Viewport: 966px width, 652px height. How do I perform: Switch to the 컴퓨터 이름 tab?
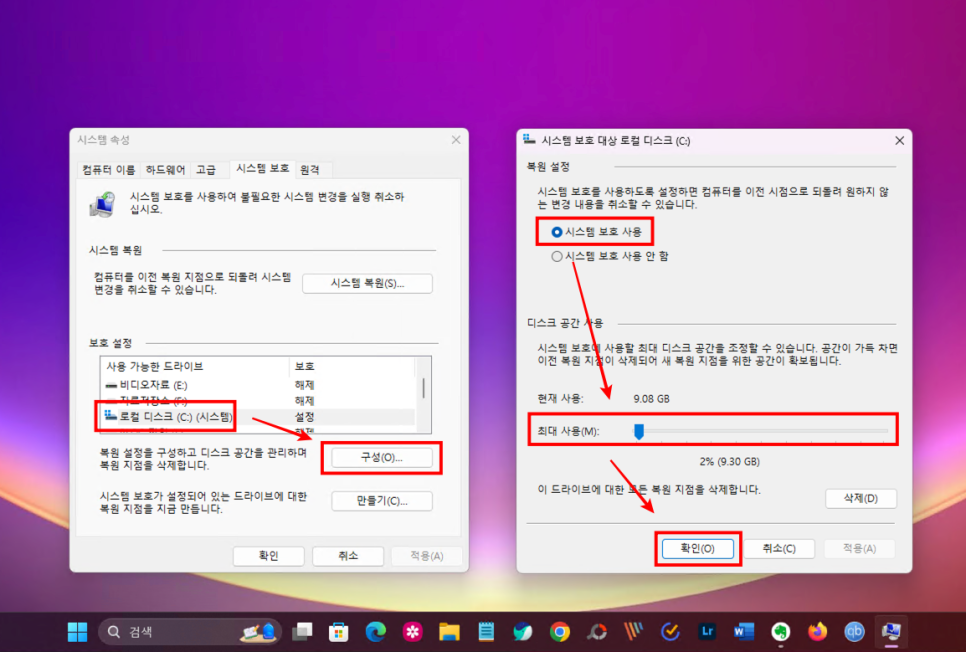pyautogui.click(x=109, y=169)
